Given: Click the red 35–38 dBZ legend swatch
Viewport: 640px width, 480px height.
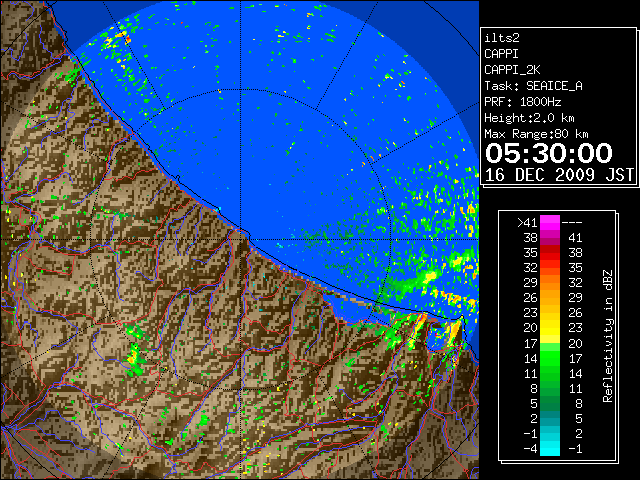Looking at the screenshot, I should pos(550,253).
